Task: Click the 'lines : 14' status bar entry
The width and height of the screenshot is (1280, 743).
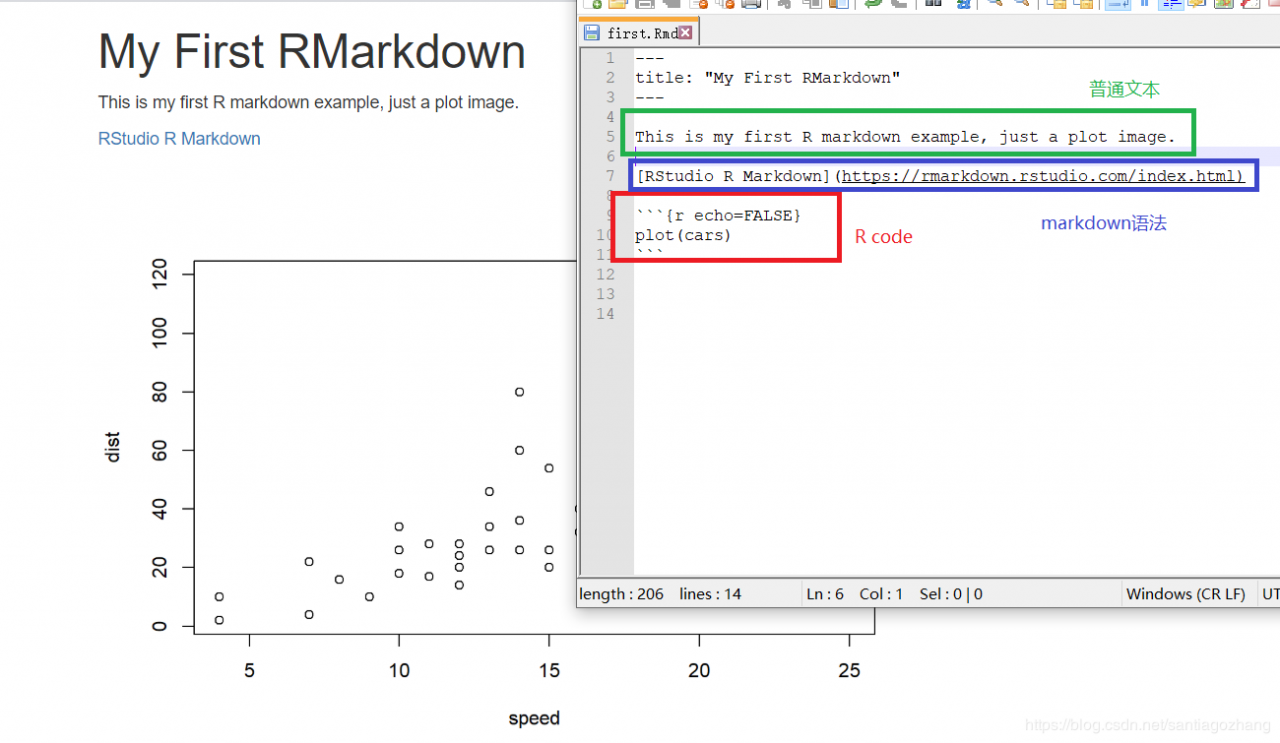Action: point(710,594)
